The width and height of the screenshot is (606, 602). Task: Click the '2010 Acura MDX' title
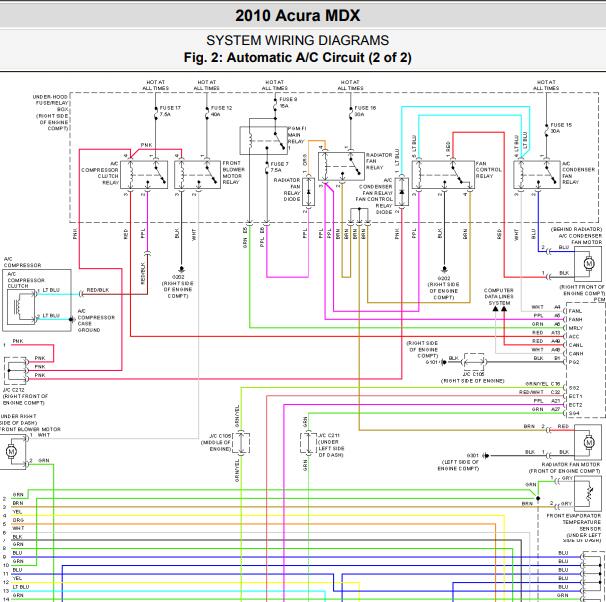[298, 16]
